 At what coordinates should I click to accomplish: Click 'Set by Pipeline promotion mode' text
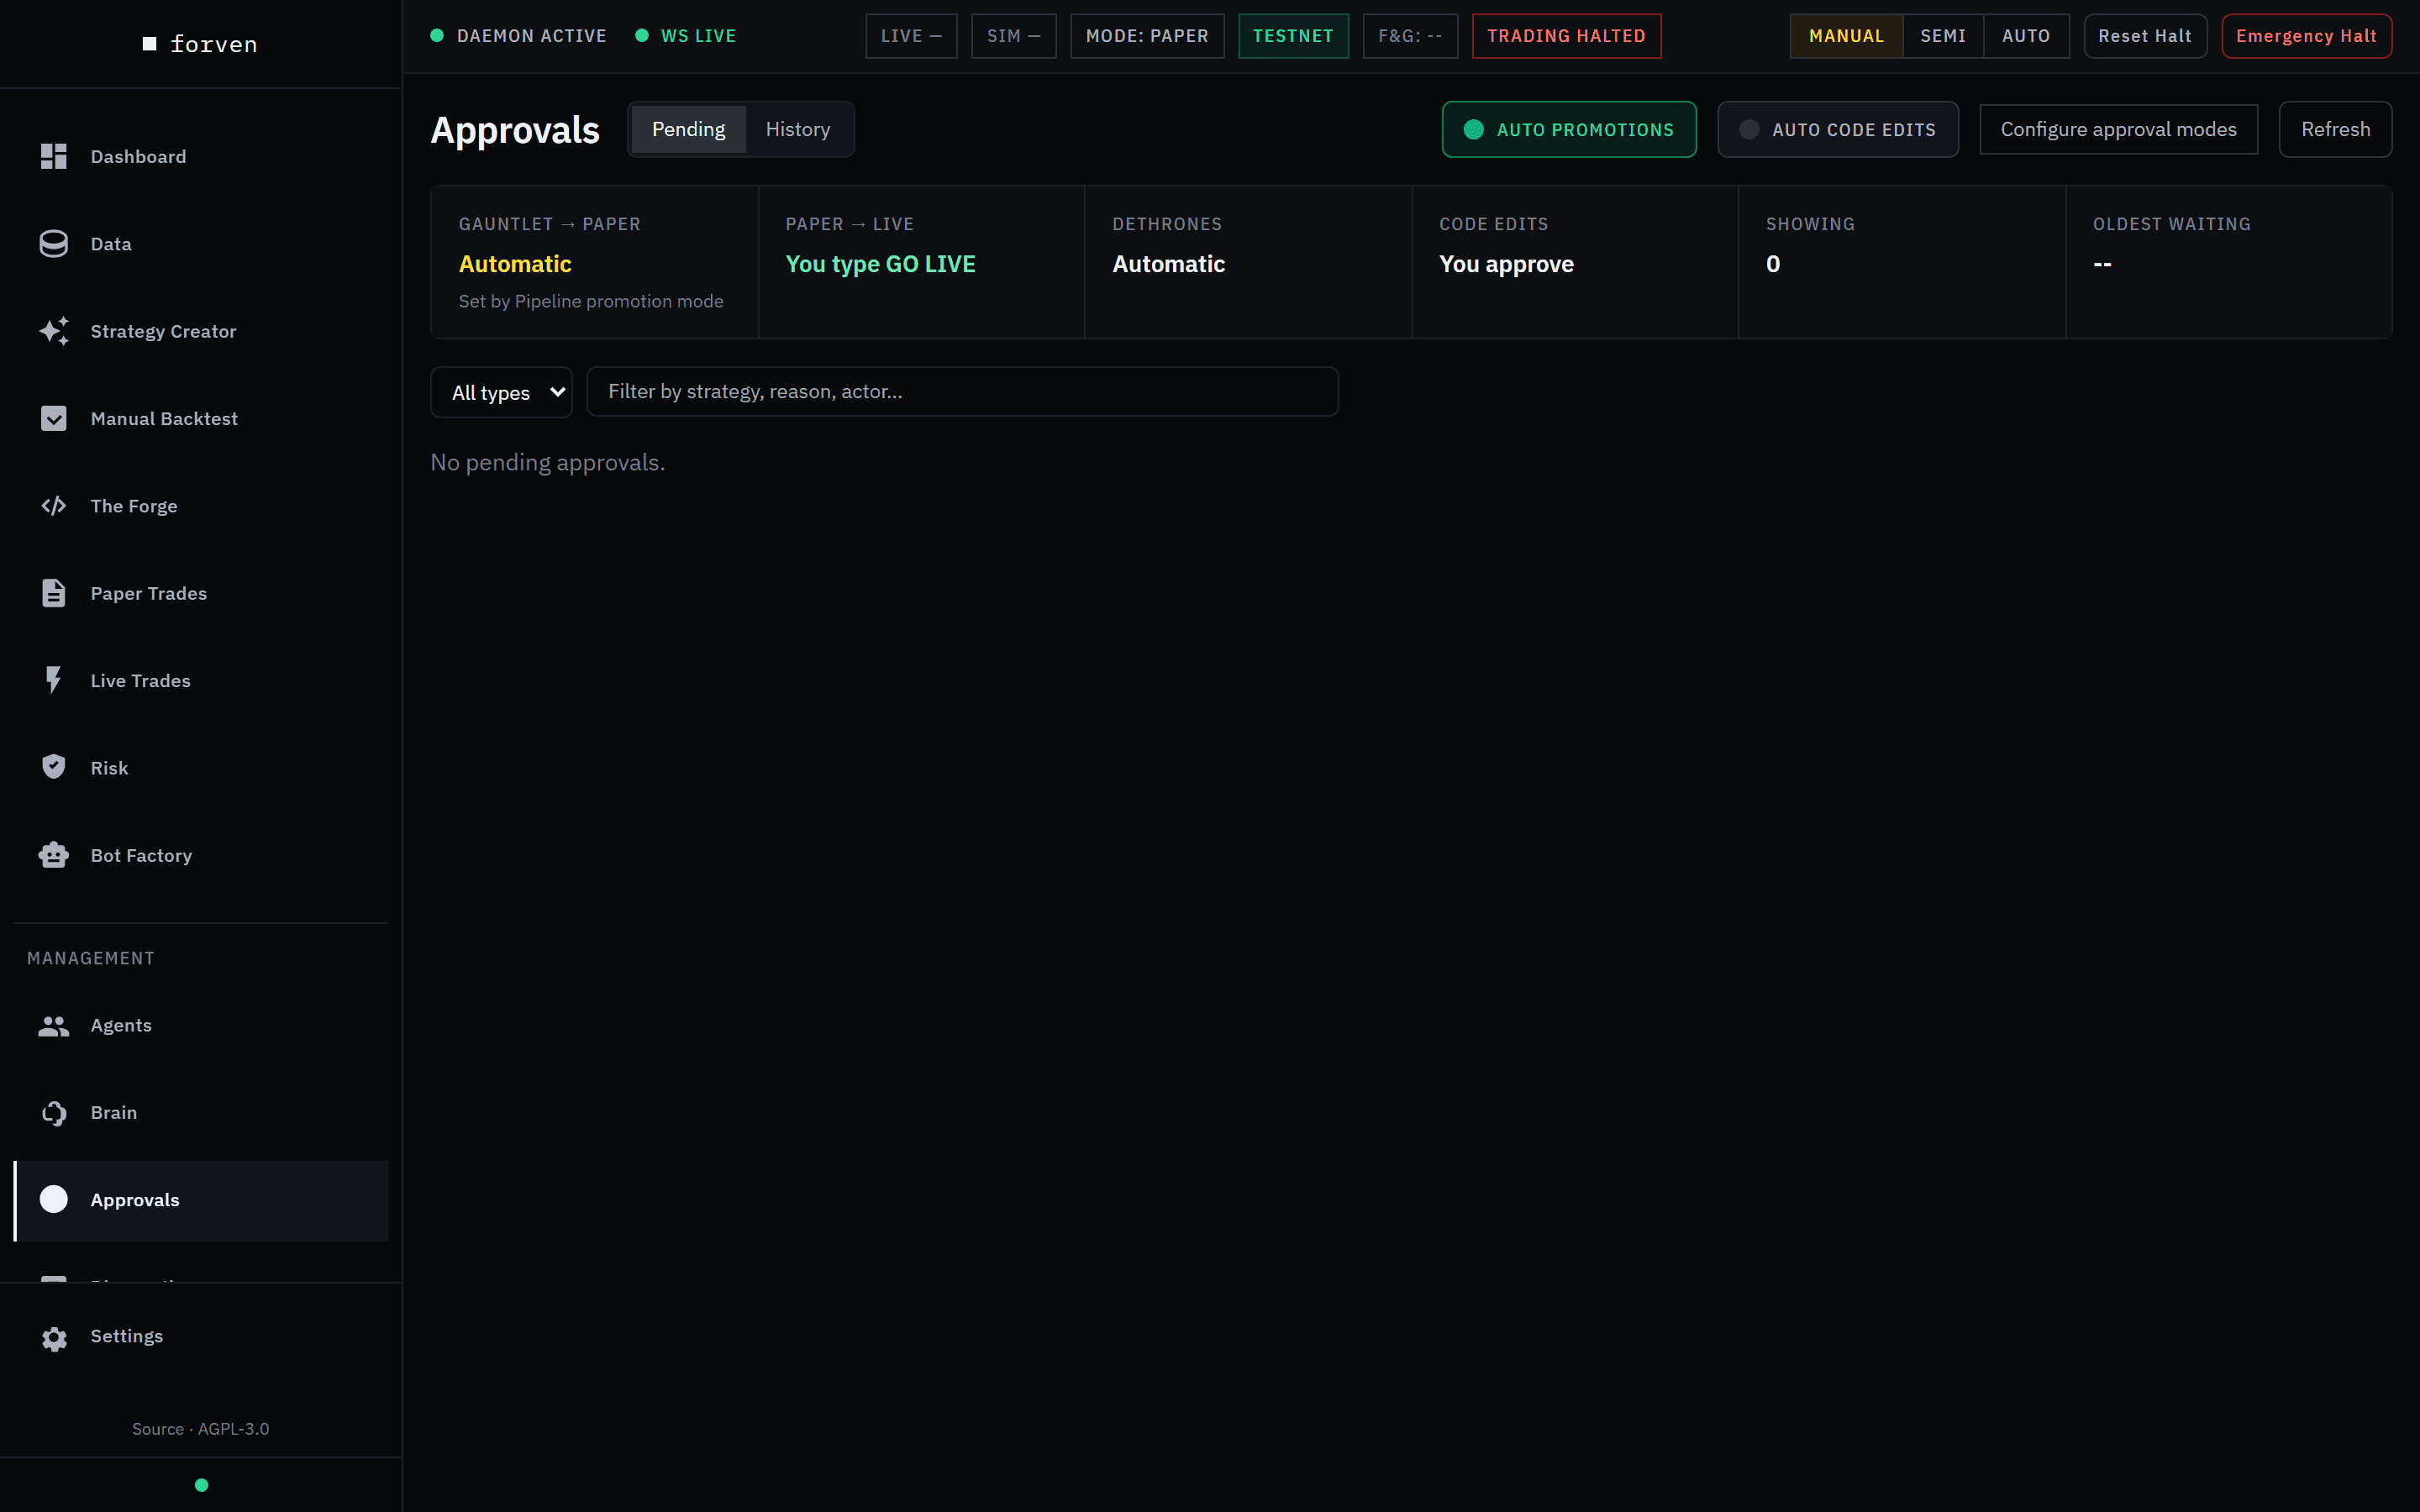(591, 301)
